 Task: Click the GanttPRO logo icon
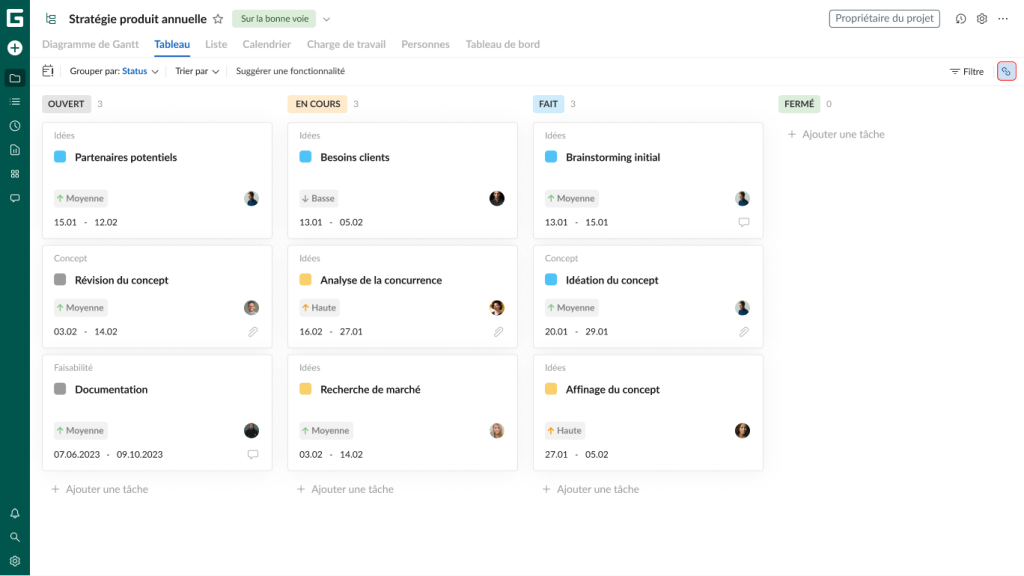tap(14, 18)
